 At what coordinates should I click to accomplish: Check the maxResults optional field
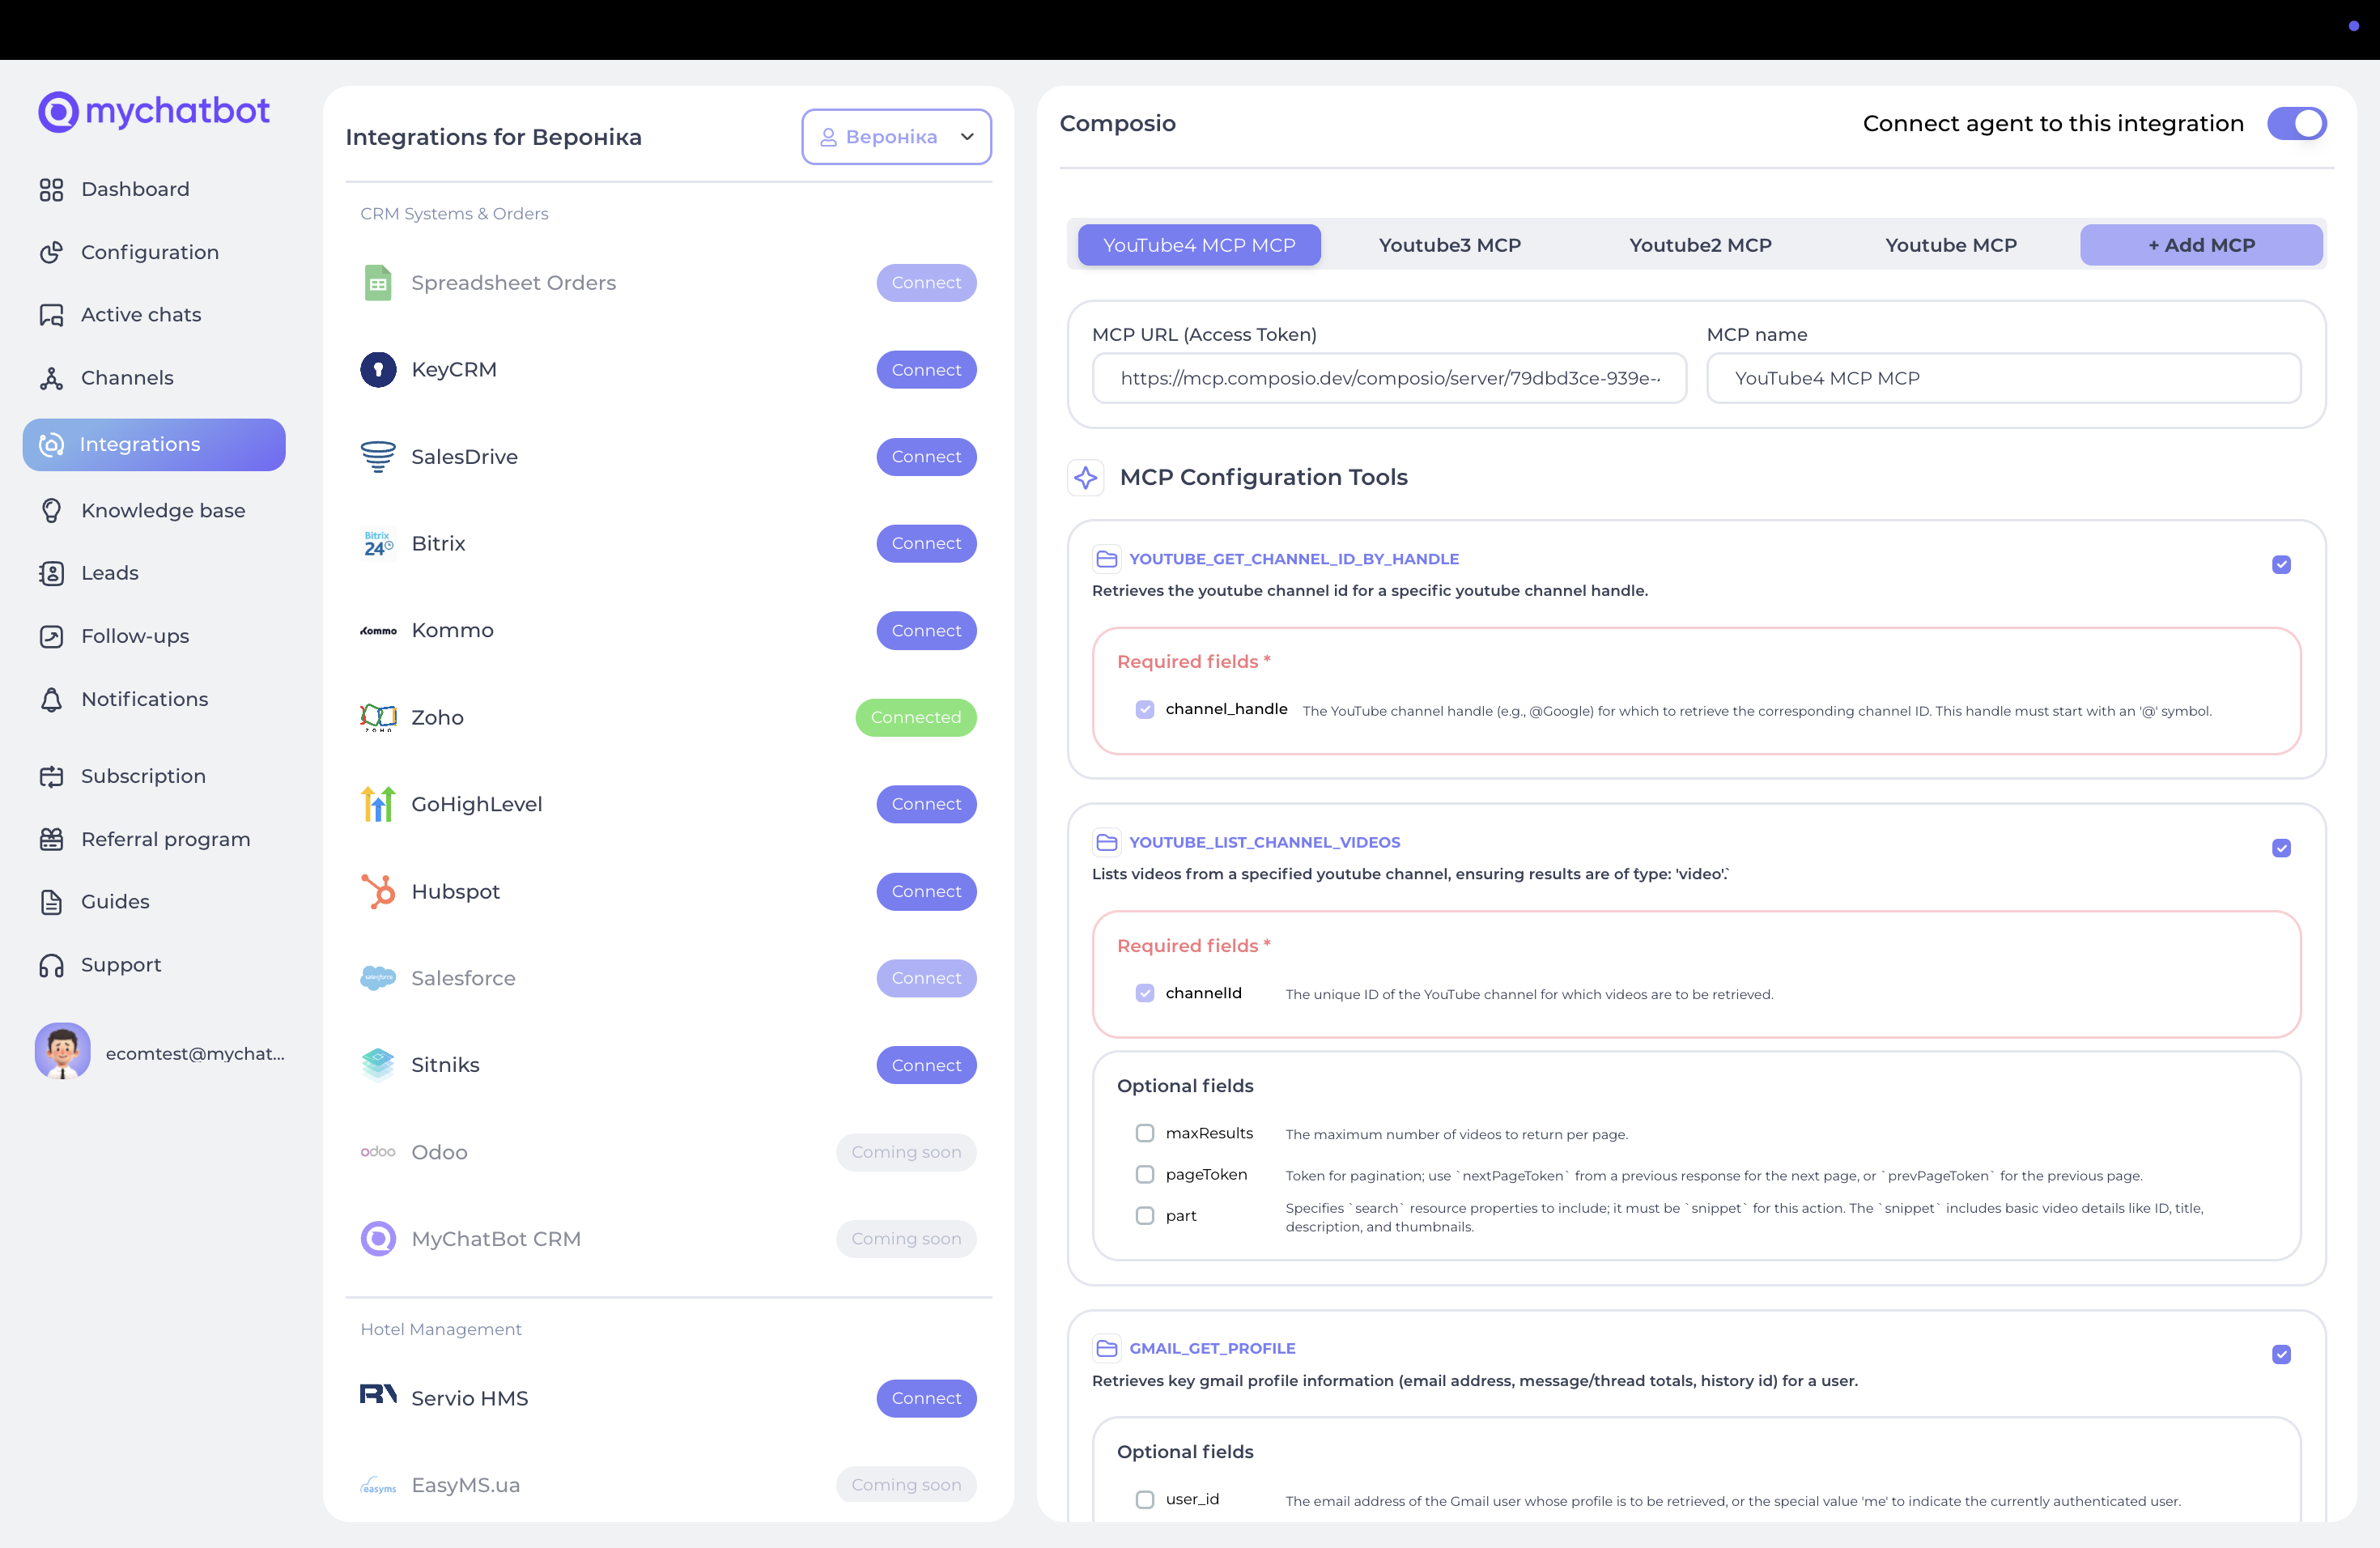pos(1145,1133)
